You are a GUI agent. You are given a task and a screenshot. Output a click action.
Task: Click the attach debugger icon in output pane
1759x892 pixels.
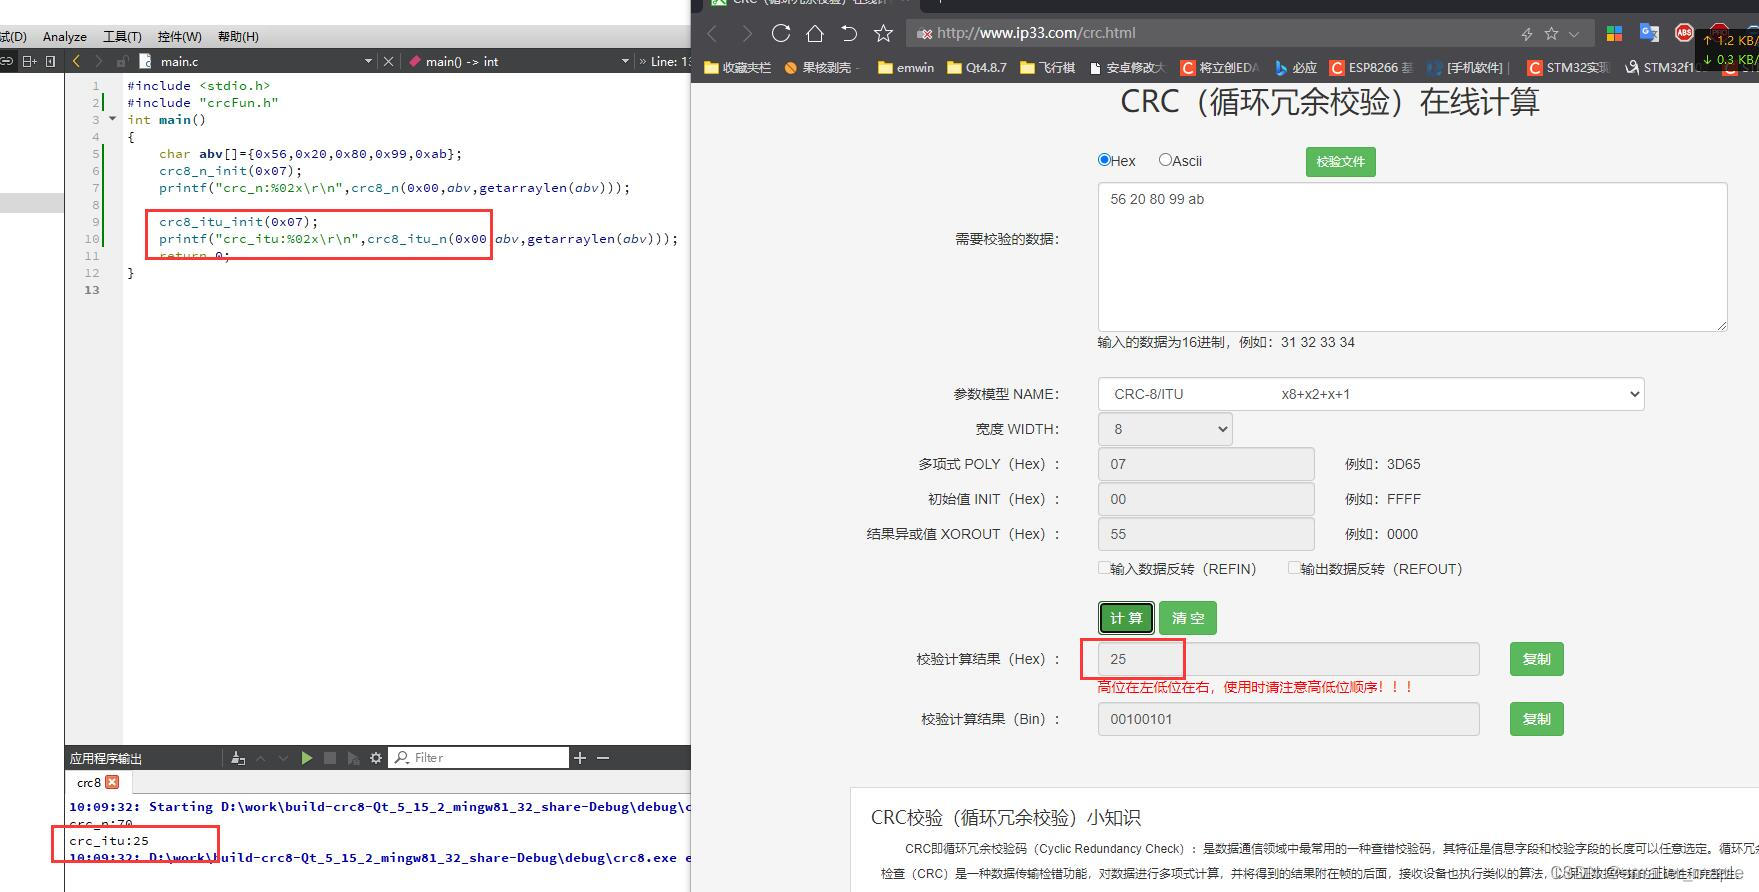353,758
